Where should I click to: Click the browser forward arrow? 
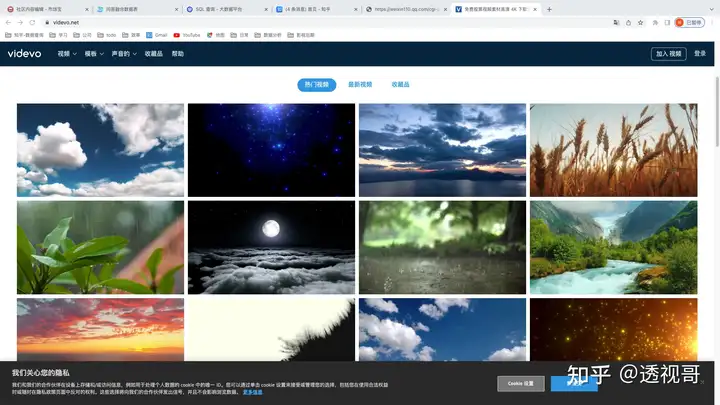[x=20, y=22]
